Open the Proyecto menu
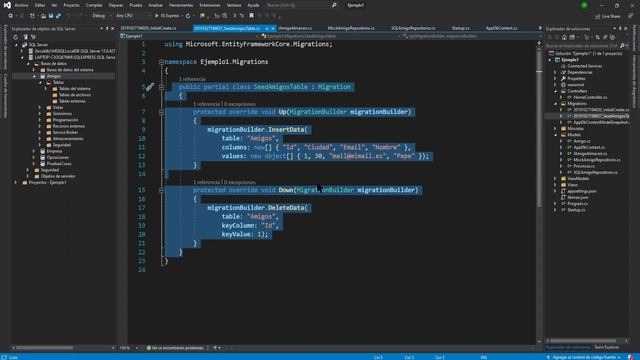Viewport: 640px width, 360px height. click(x=71, y=5)
